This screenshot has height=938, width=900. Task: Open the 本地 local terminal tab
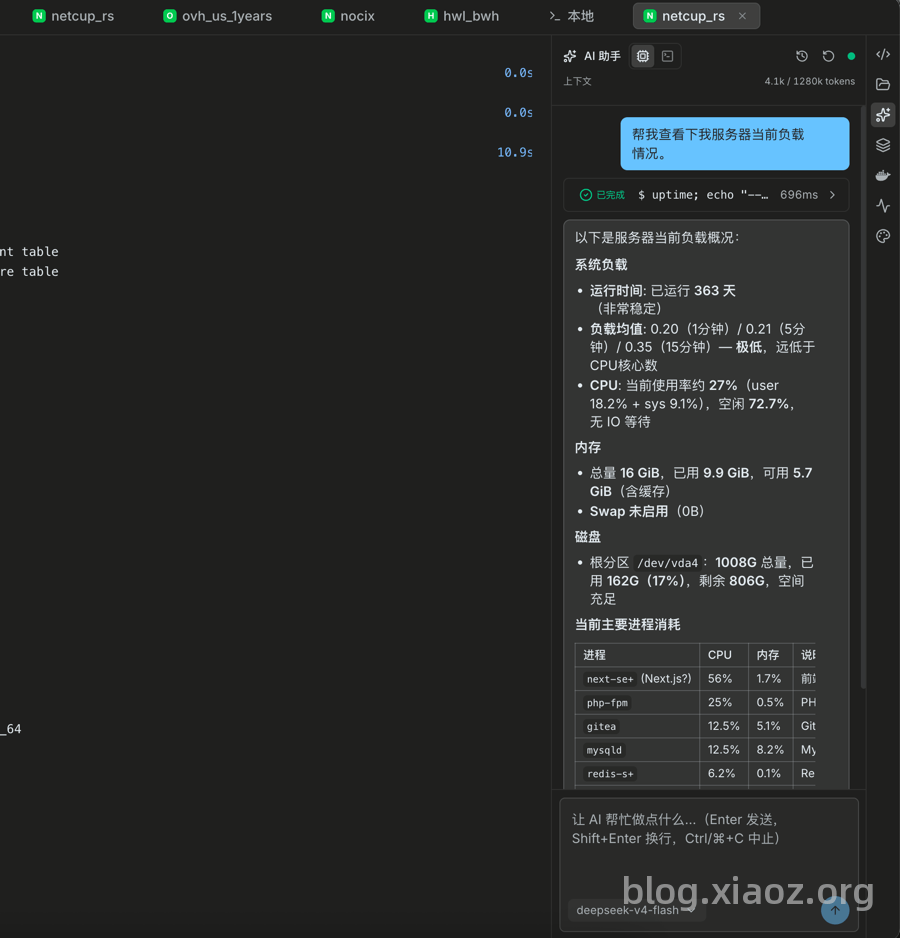tap(572, 16)
